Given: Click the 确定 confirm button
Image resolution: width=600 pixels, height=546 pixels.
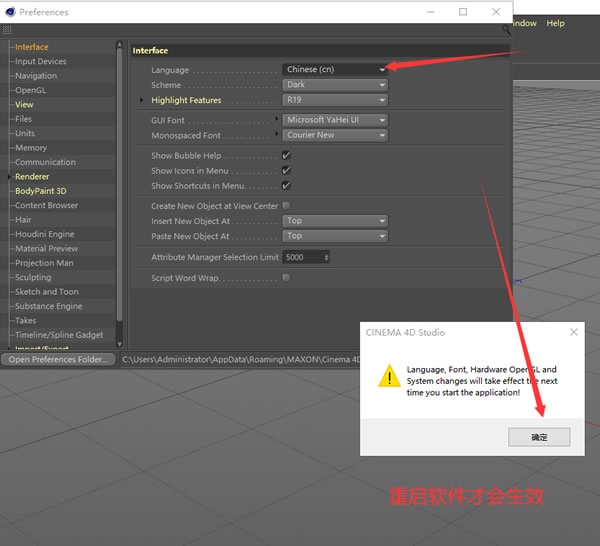Looking at the screenshot, I should pyautogui.click(x=539, y=437).
